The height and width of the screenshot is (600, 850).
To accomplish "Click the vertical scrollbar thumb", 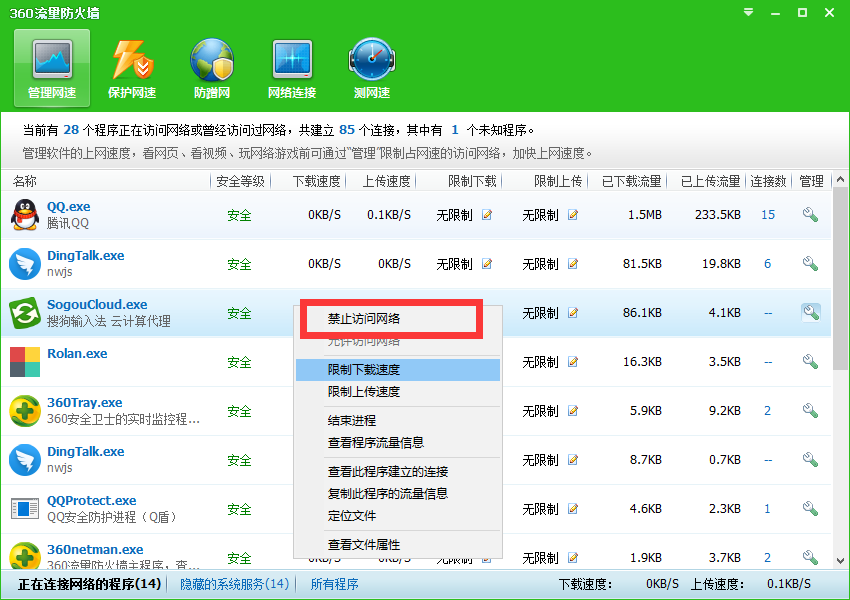I will [840, 279].
